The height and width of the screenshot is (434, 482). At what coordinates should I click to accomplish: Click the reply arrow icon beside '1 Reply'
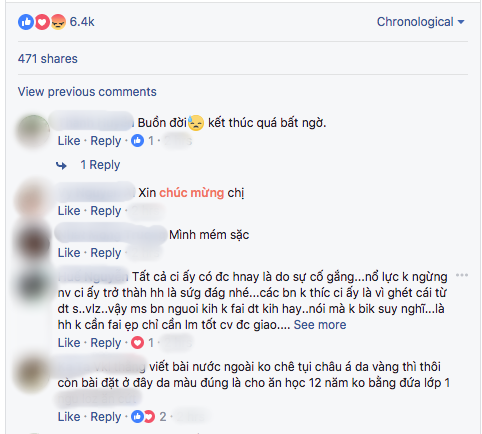pos(61,165)
